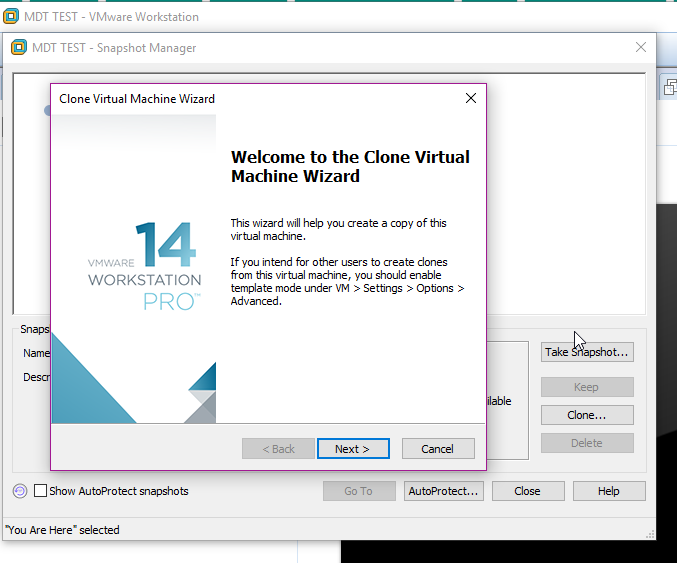The height and width of the screenshot is (563, 677).
Task: Open Help in the Snapshot Manager
Action: pyautogui.click(x=609, y=491)
